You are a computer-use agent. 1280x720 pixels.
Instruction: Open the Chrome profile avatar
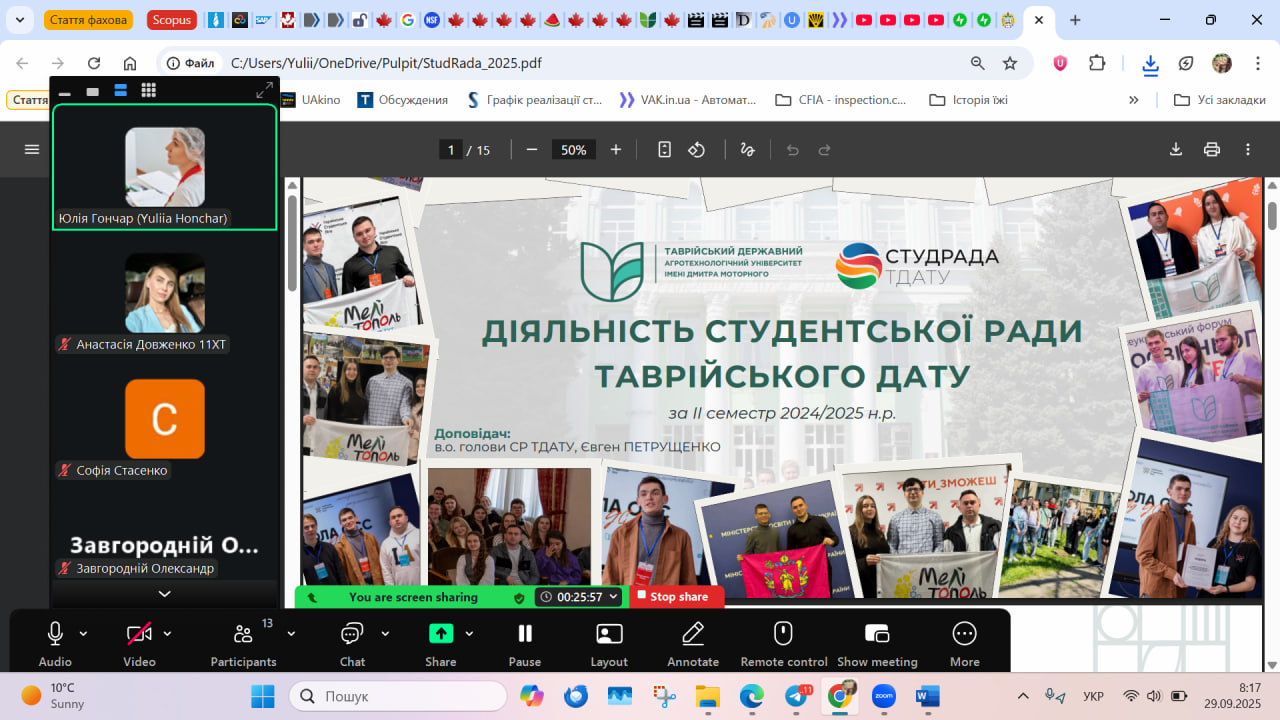(x=1222, y=63)
